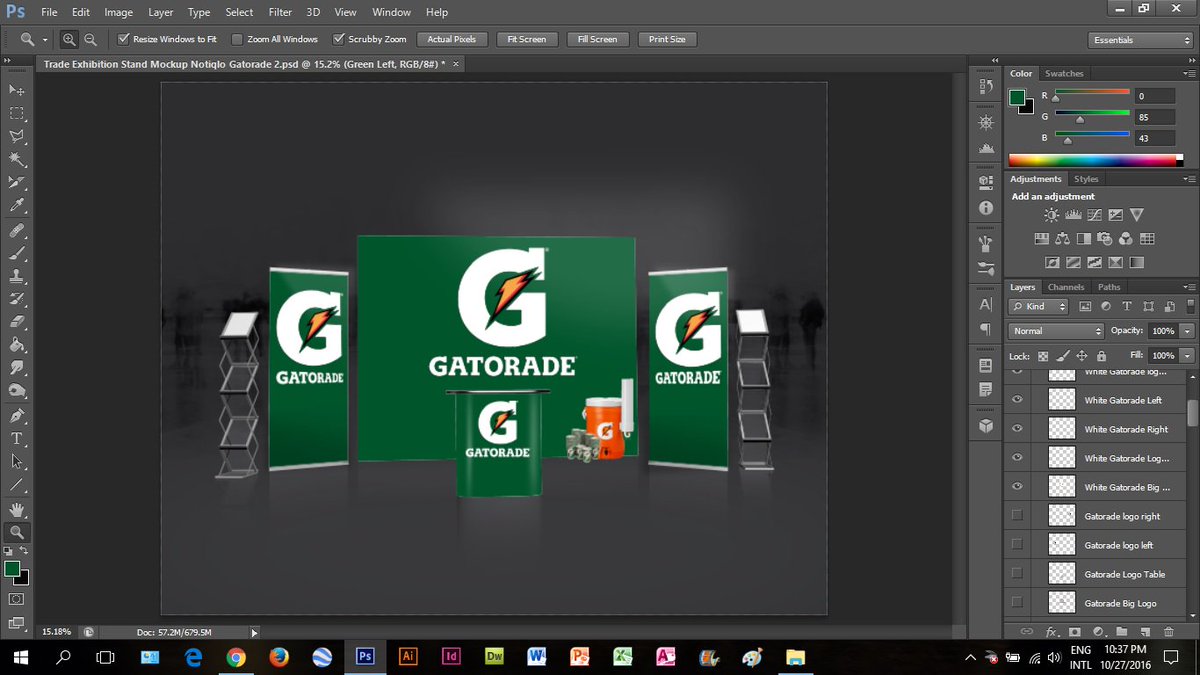Show the Gatorade Big Logo layer
This screenshot has height=675, width=1200.
click(x=1017, y=603)
